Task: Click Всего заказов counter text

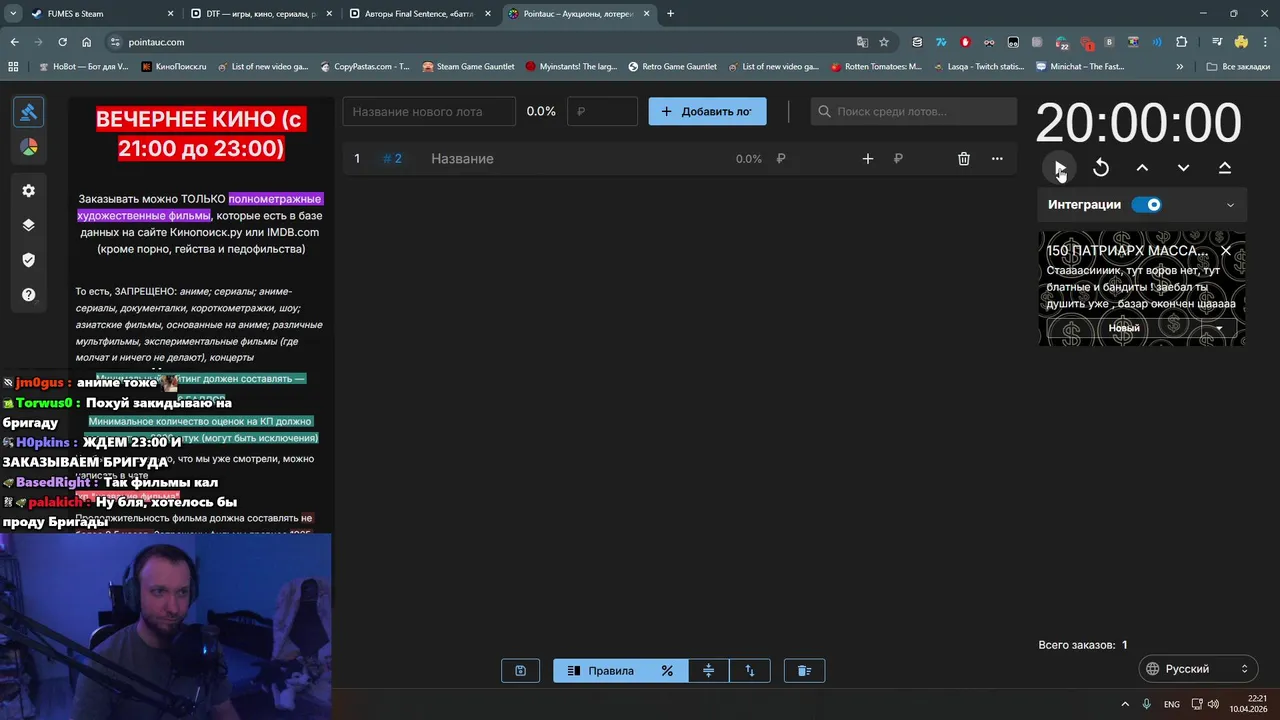Action: tap(1083, 645)
